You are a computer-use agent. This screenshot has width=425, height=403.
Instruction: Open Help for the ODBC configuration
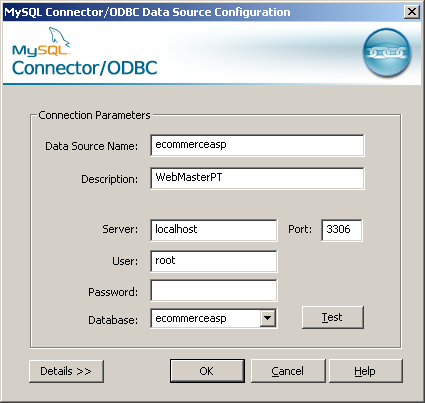[366, 371]
